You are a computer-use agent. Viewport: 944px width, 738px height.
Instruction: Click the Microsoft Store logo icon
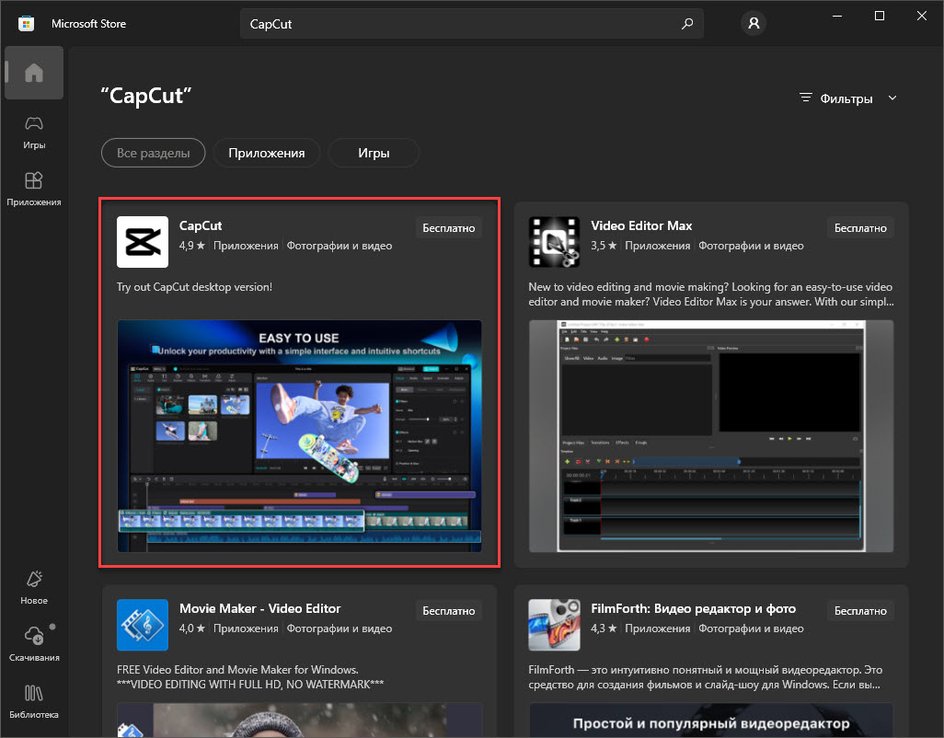pos(26,24)
